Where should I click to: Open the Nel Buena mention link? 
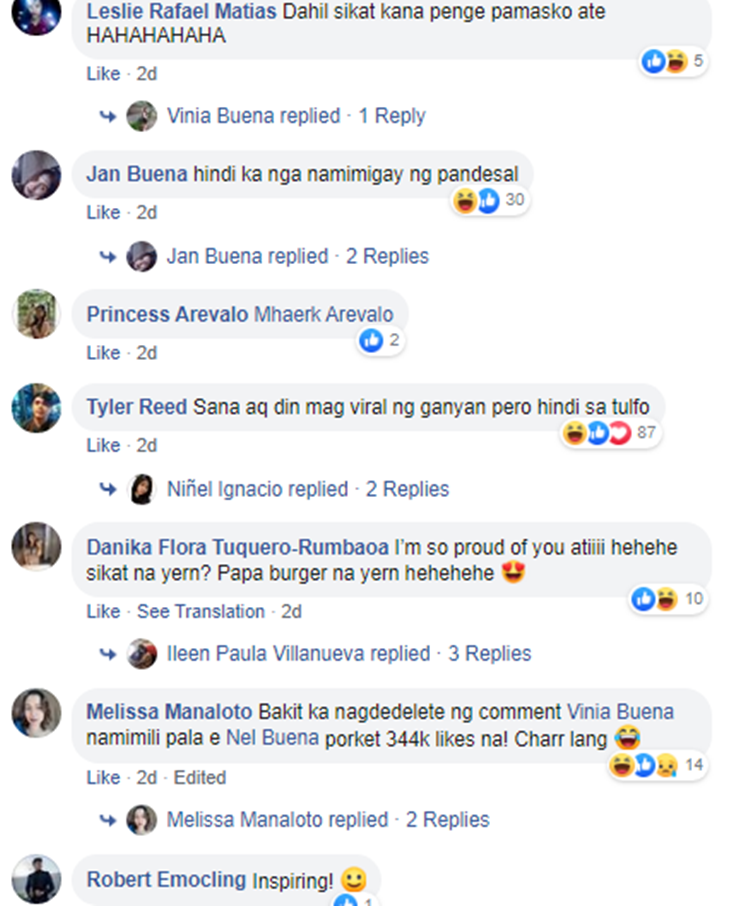(272, 738)
